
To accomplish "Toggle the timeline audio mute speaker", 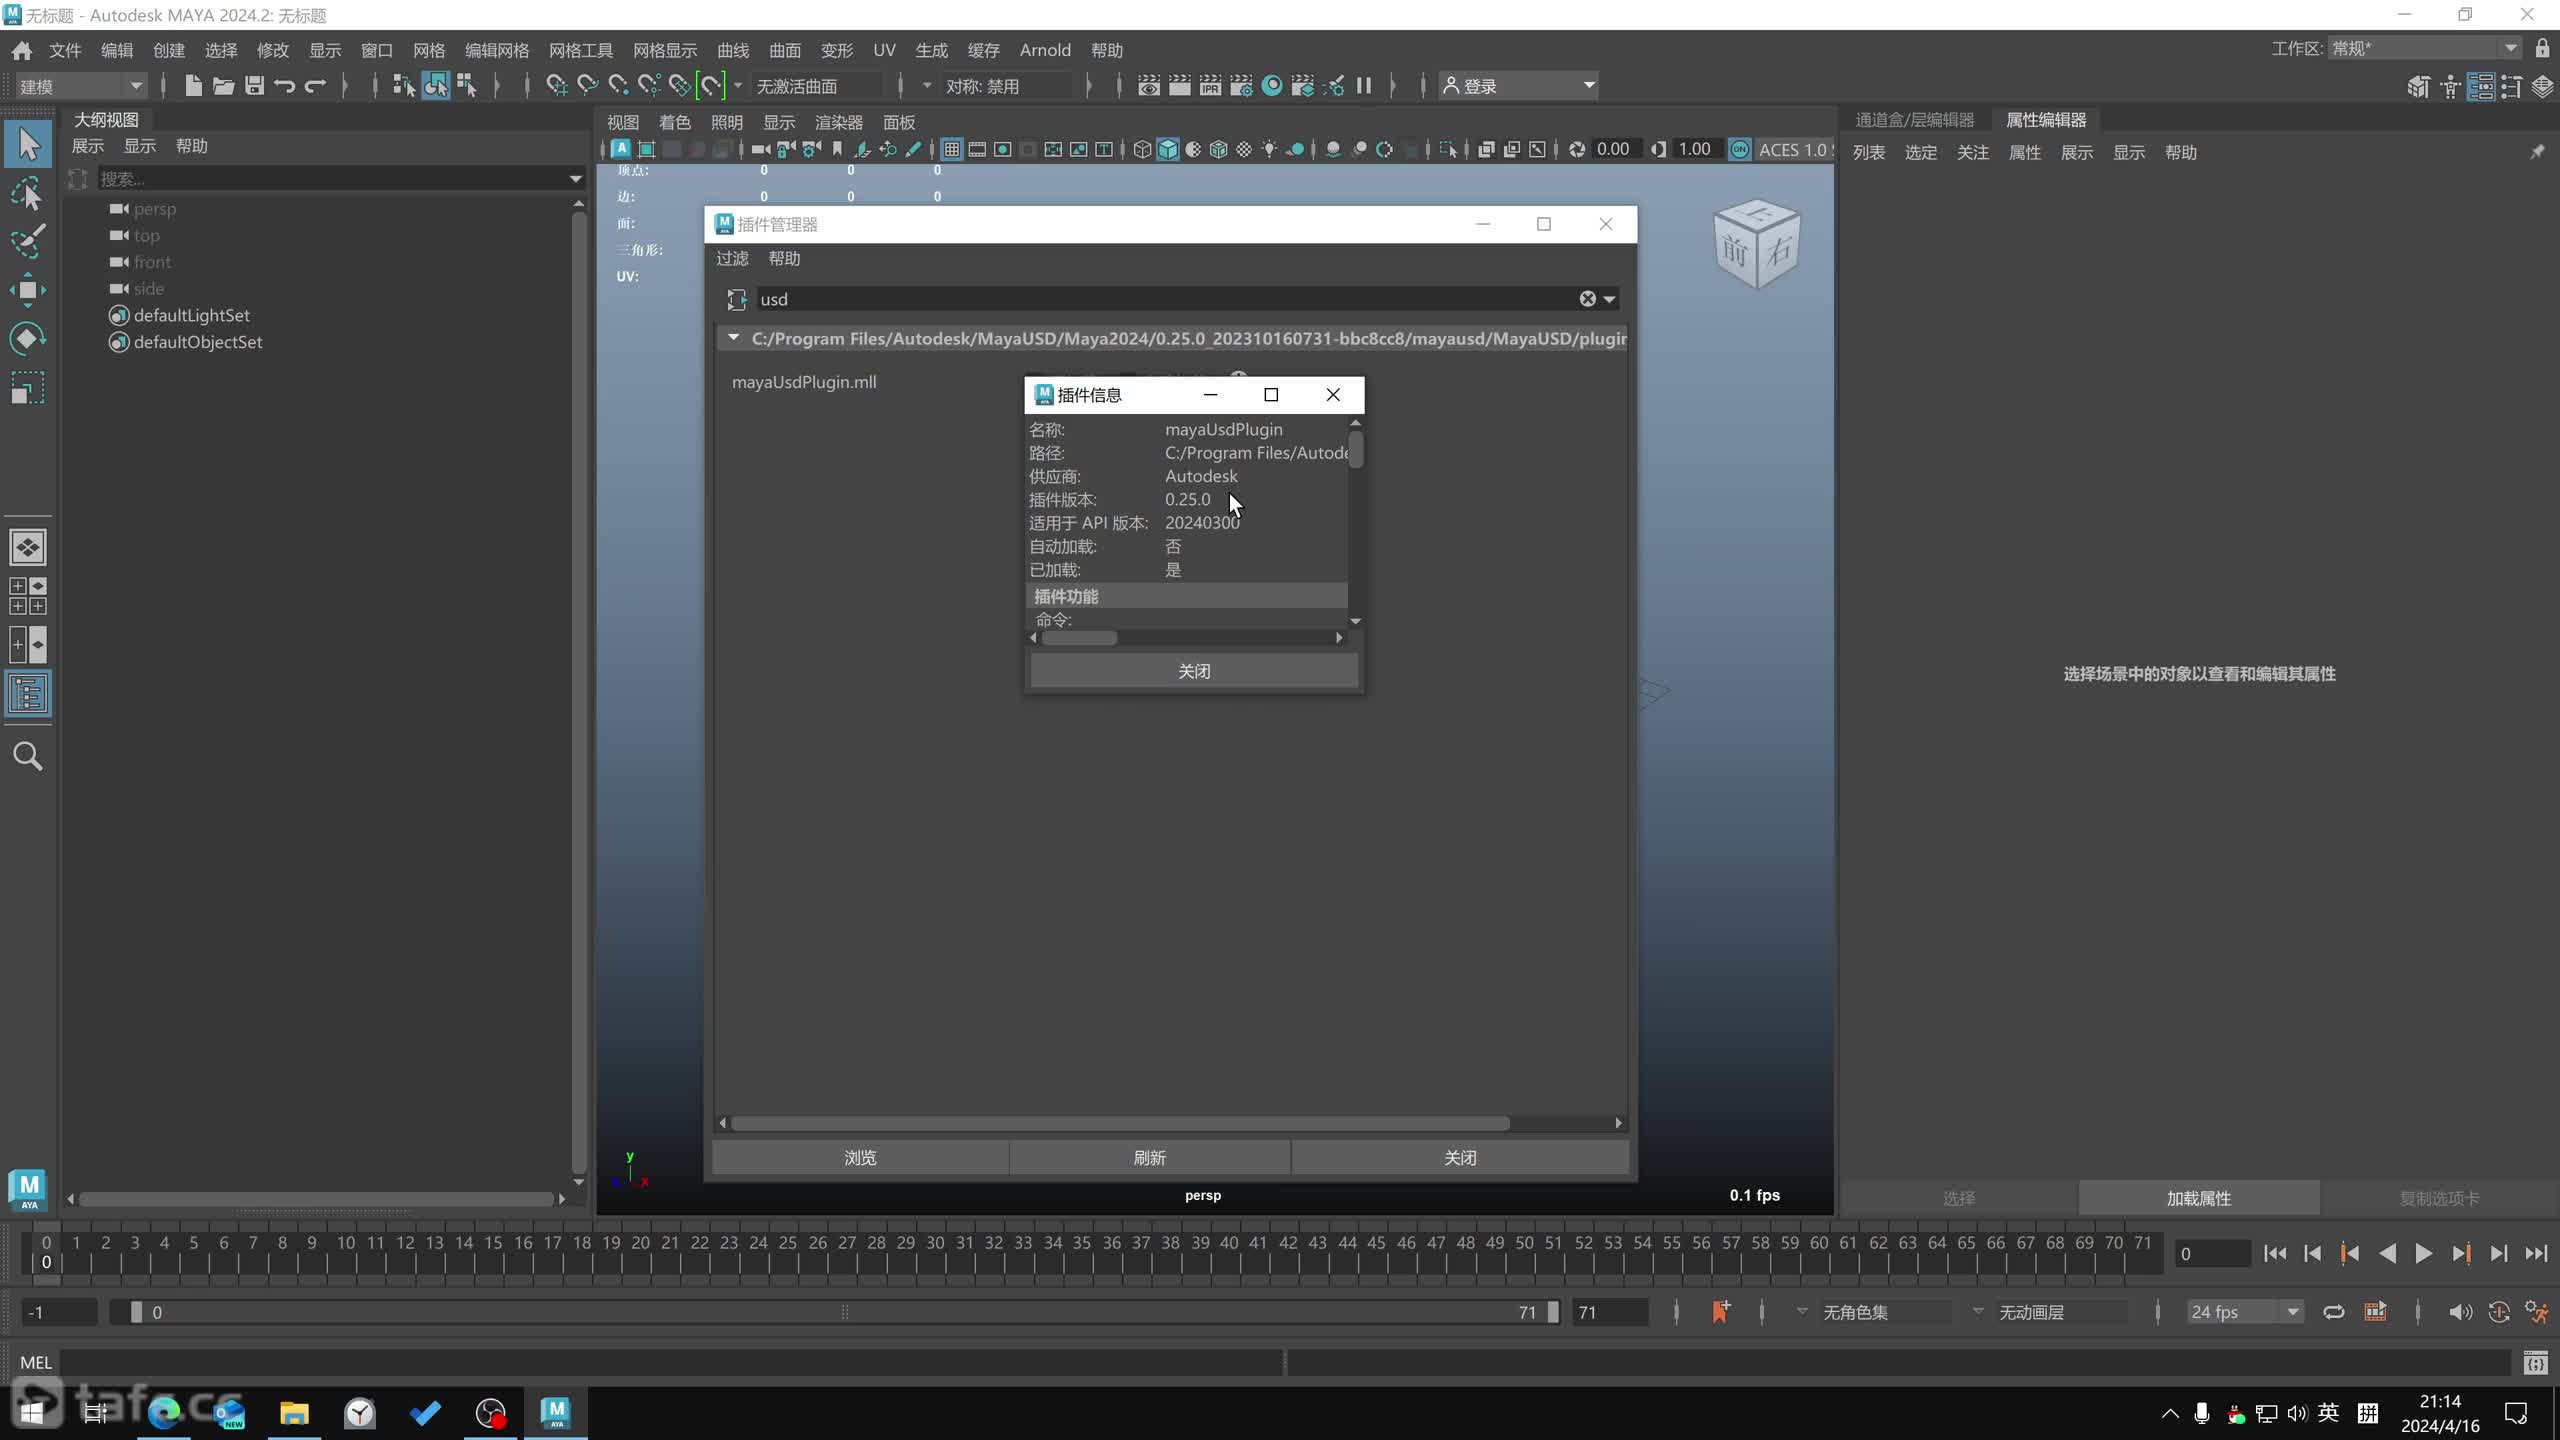I will pyautogui.click(x=2460, y=1312).
